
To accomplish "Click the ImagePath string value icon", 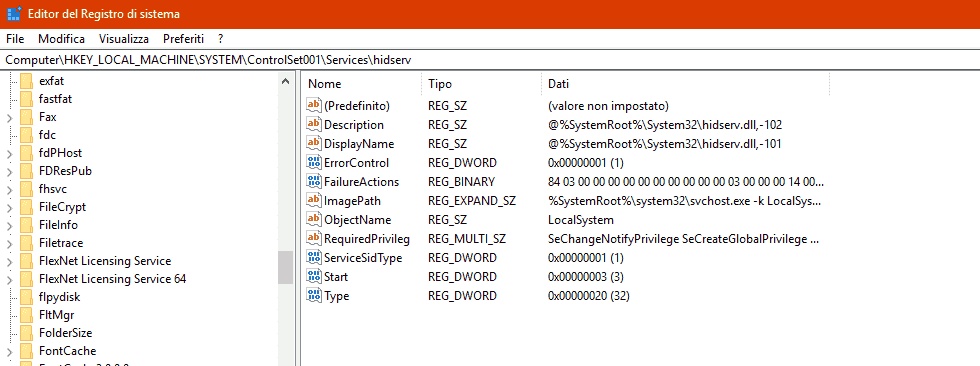I will (314, 200).
